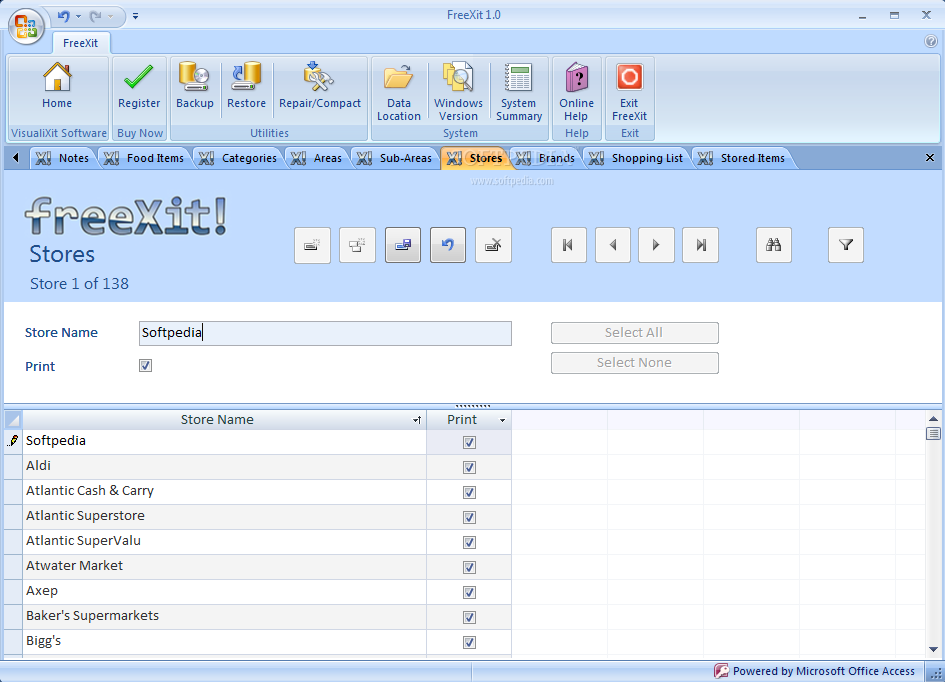Viewport: 945px width, 682px height.
Task: Go to last store record
Action: [x=700, y=245]
